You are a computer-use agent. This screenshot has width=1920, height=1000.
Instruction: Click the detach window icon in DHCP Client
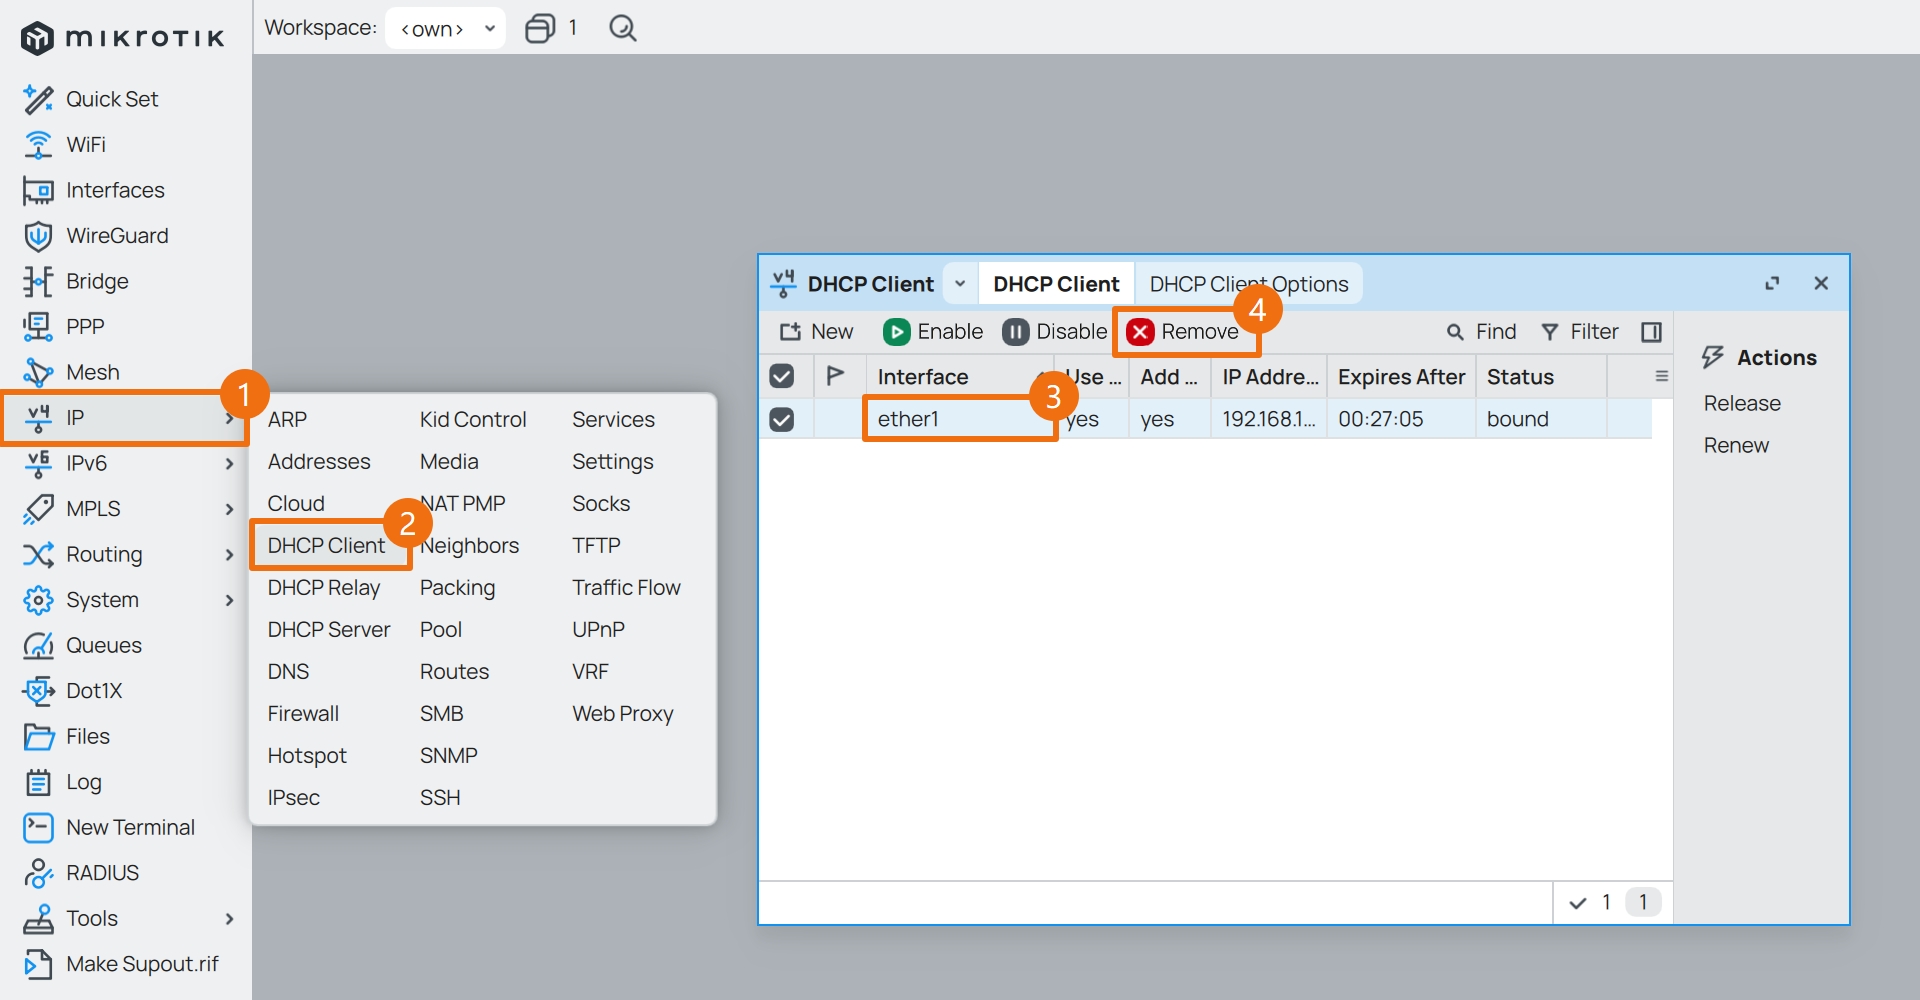1772,284
